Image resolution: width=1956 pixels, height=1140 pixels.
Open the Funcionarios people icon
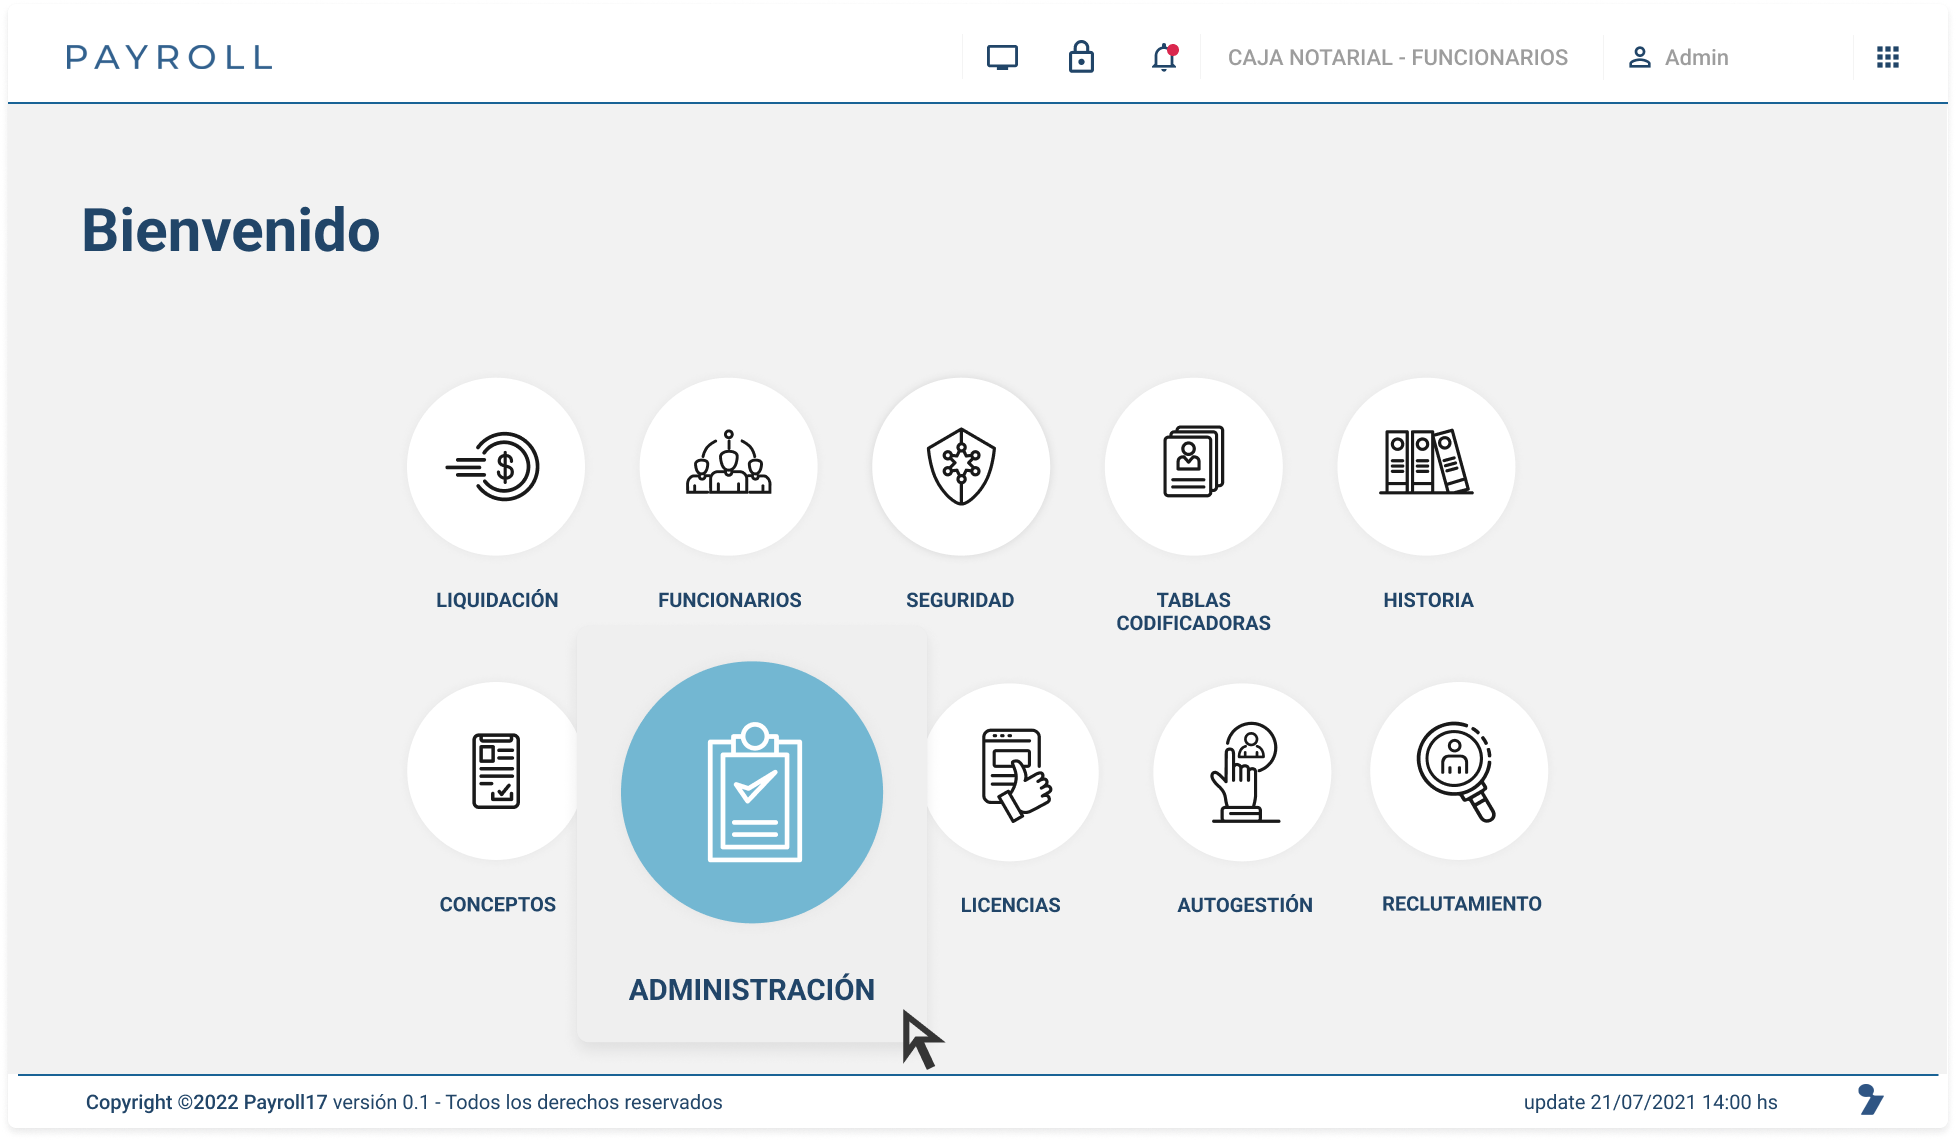[x=728, y=466]
